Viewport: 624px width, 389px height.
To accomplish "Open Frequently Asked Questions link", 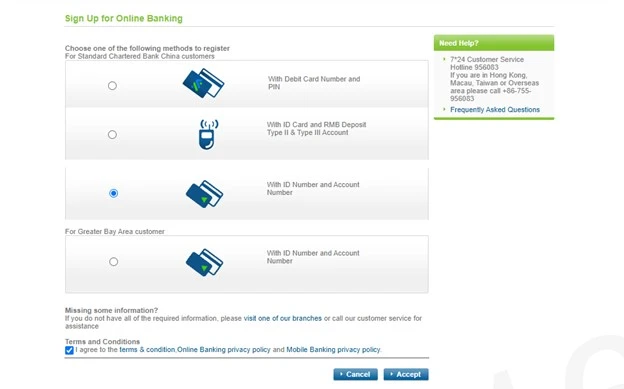I will tap(495, 109).
